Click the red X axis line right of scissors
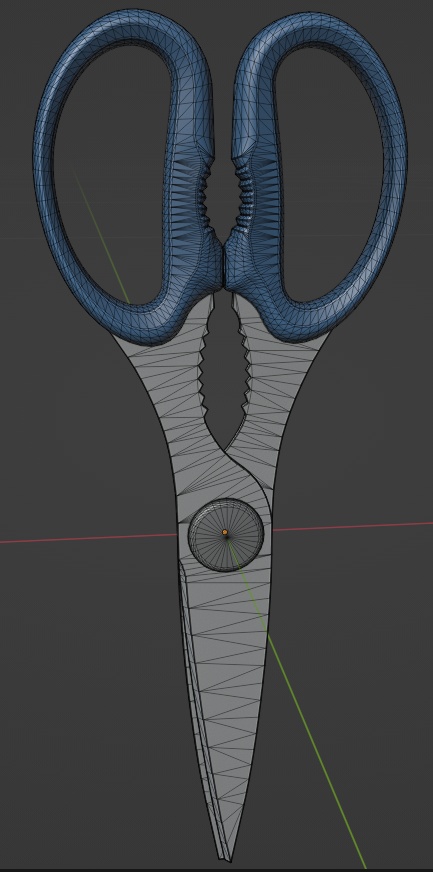Viewport: 433px width, 872px height. (x=353, y=526)
